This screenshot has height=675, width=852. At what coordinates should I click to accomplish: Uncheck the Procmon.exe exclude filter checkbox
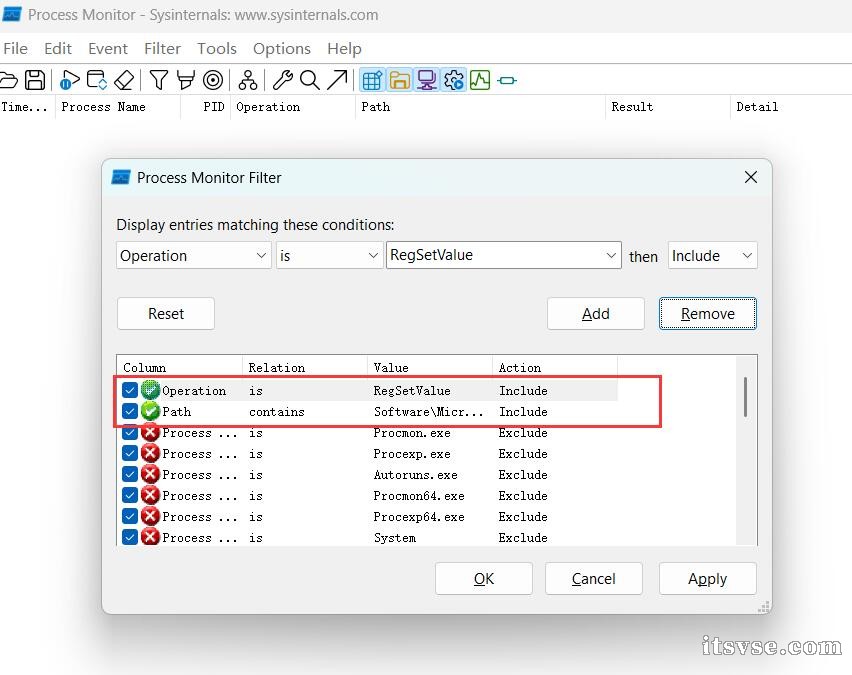(130, 433)
